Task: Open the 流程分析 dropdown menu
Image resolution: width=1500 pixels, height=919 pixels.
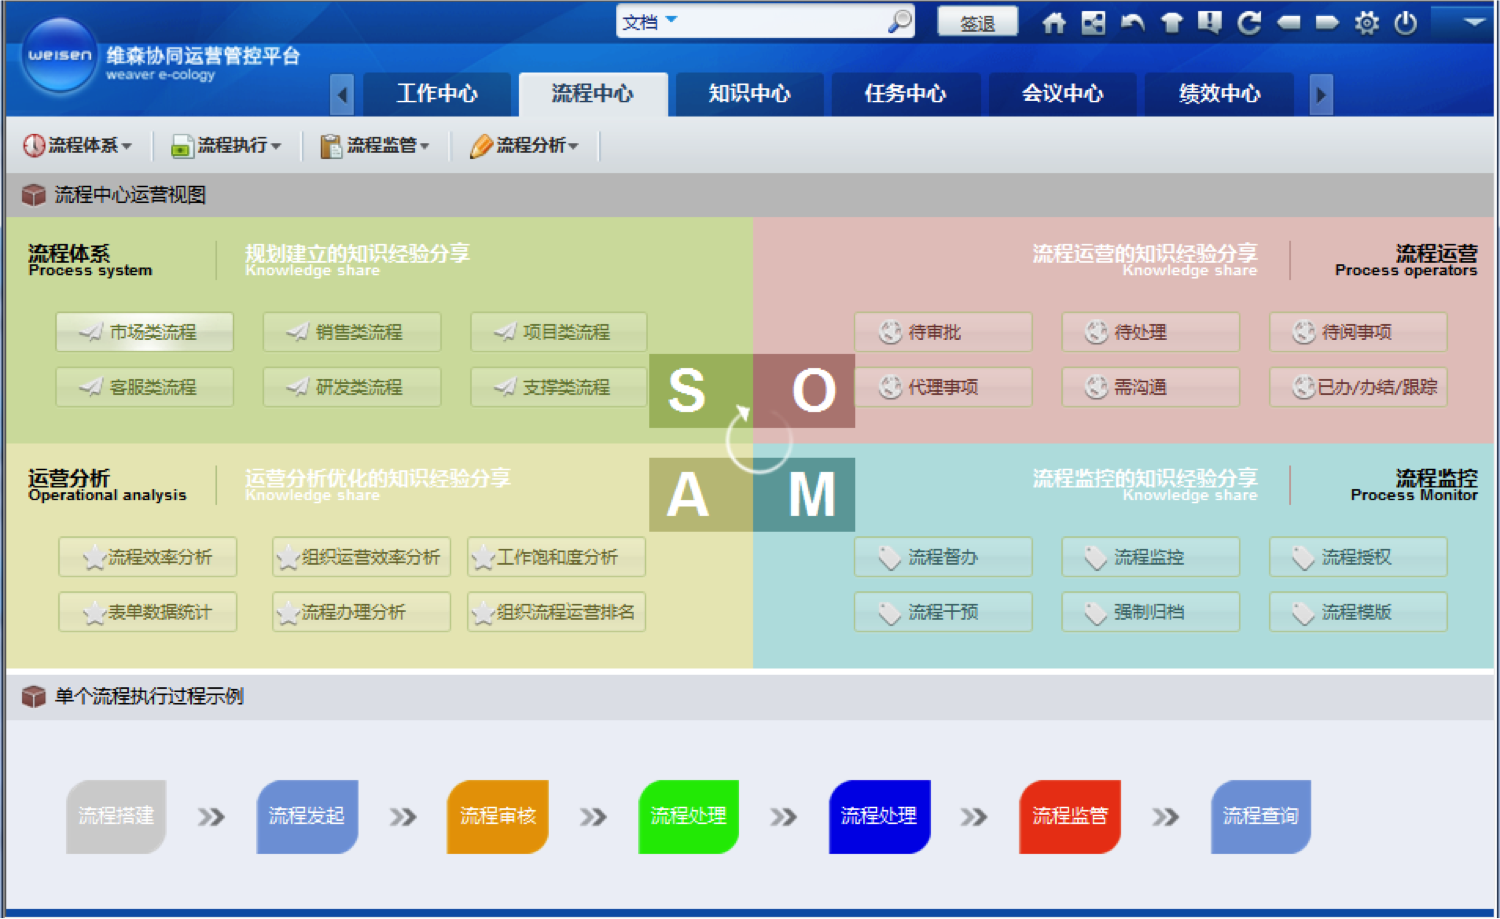Action: [x=525, y=146]
